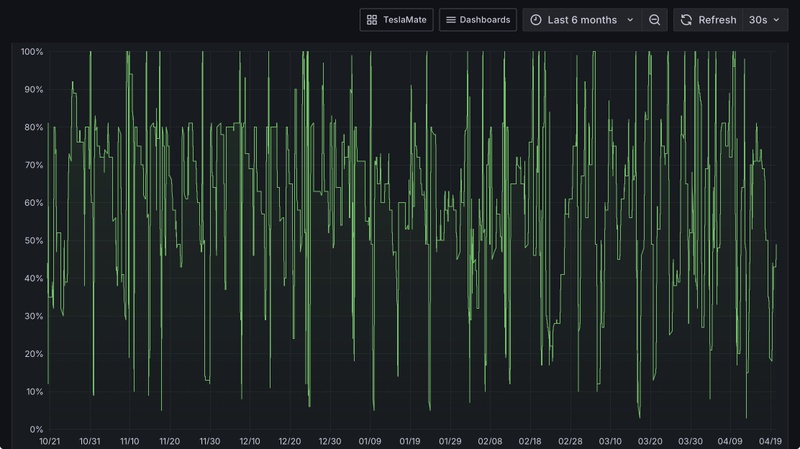The width and height of the screenshot is (800, 449).
Task: Click the 10% y-axis label
Action: click(x=34, y=391)
